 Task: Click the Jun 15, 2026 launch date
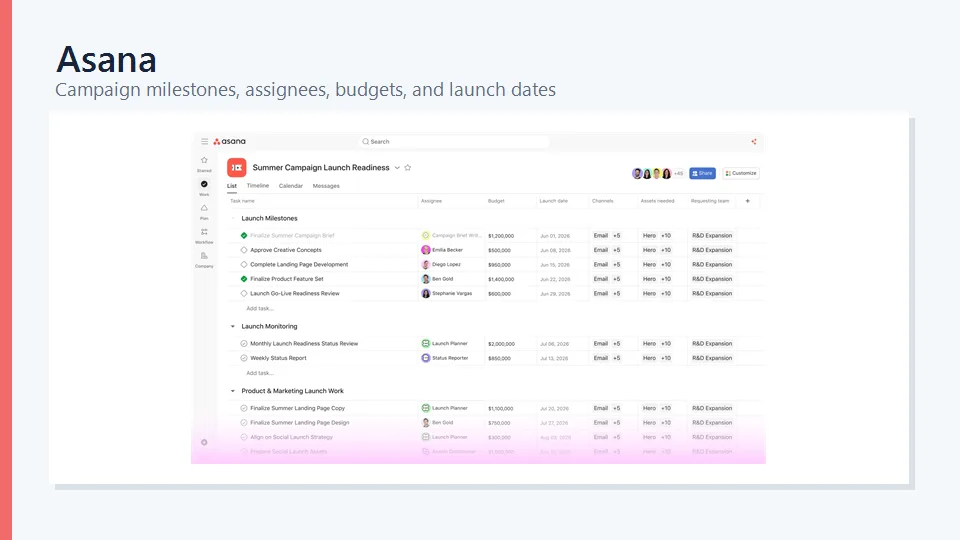point(555,265)
